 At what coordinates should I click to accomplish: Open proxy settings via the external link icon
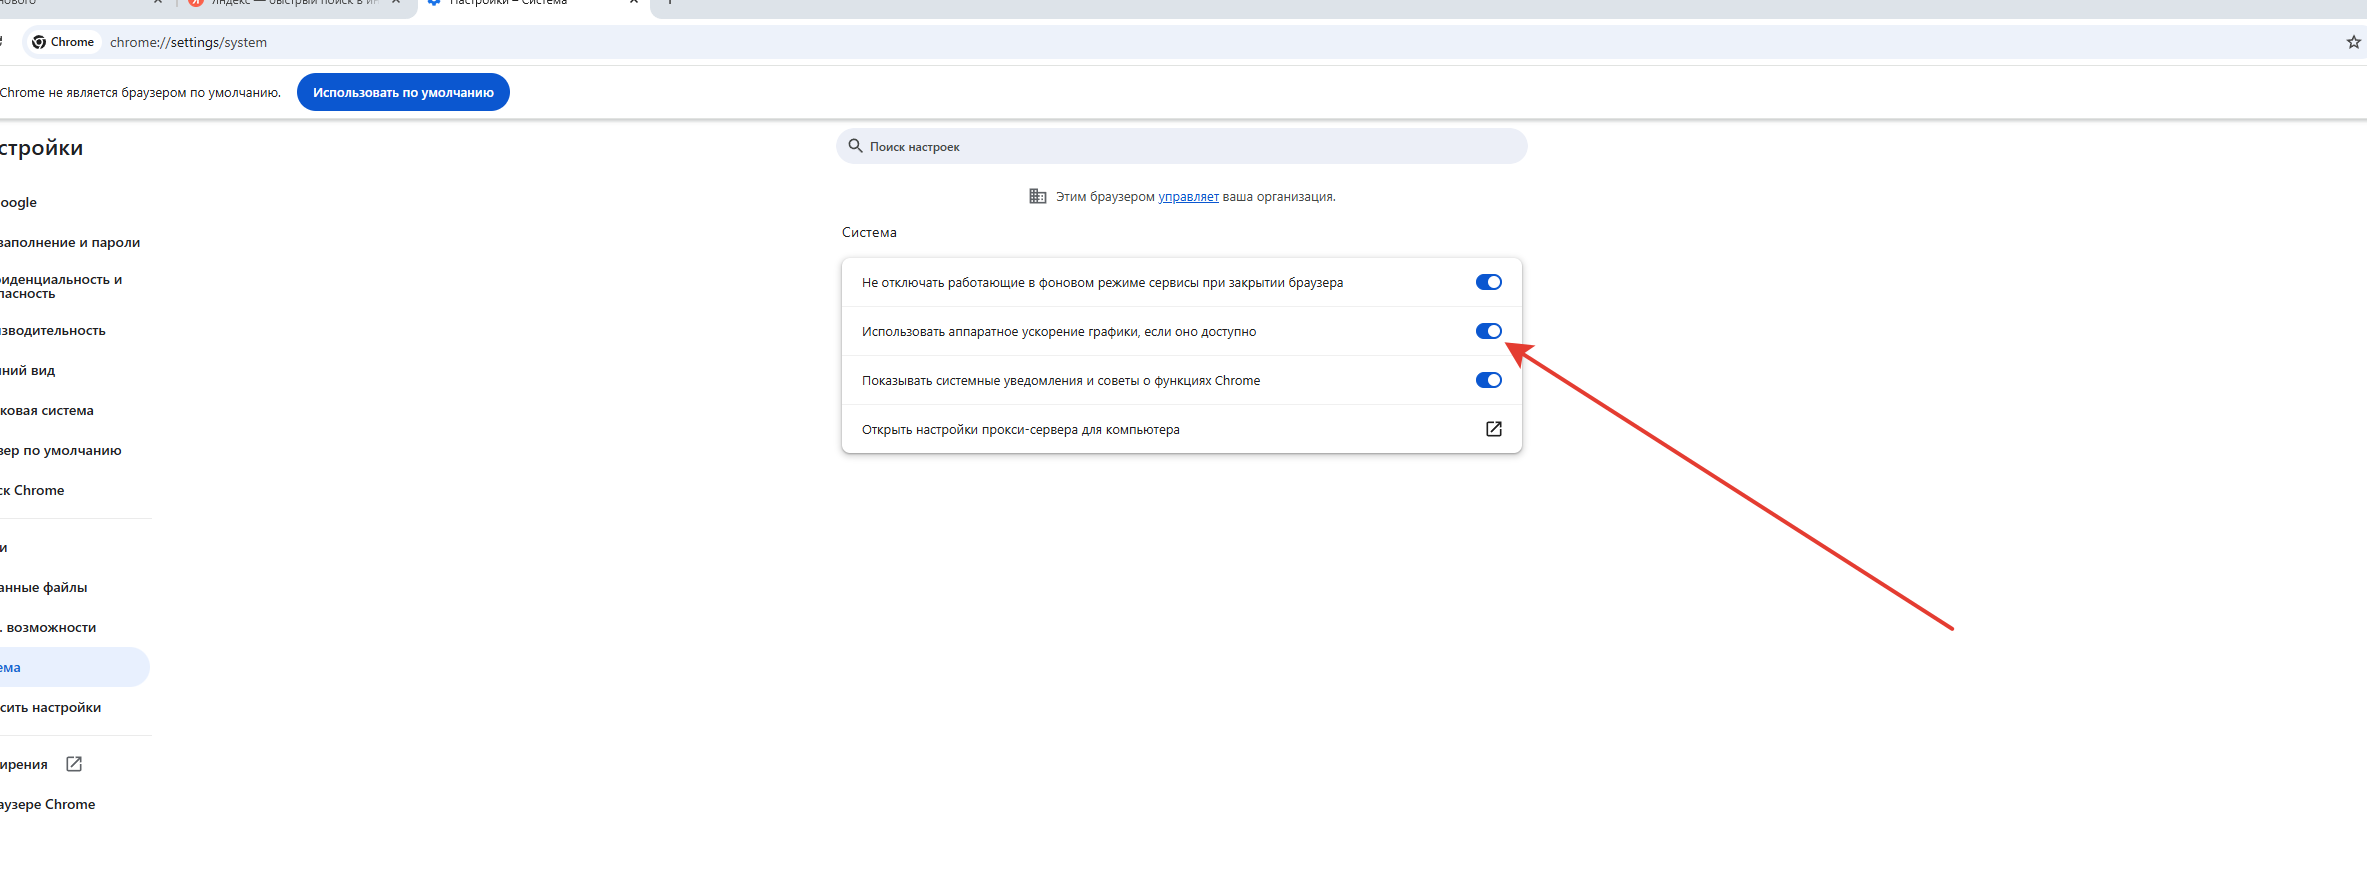pyautogui.click(x=1493, y=429)
